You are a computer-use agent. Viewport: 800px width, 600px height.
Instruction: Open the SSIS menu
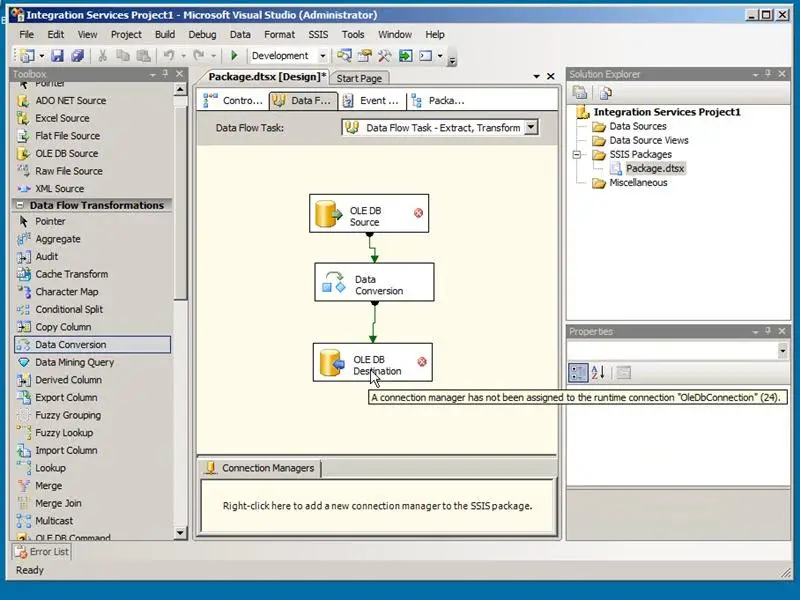[318, 33]
